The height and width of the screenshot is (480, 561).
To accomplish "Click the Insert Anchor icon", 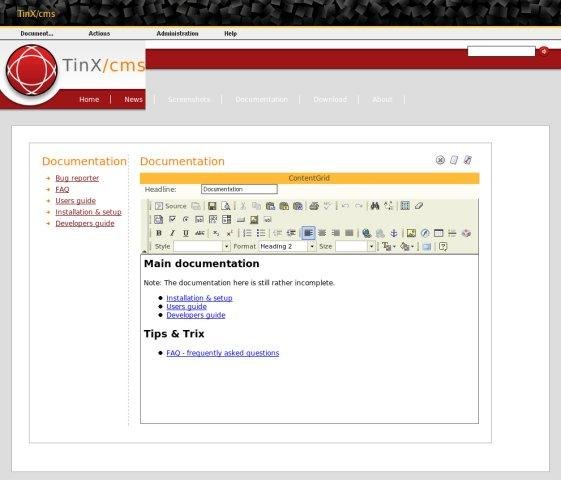I will 394,233.
